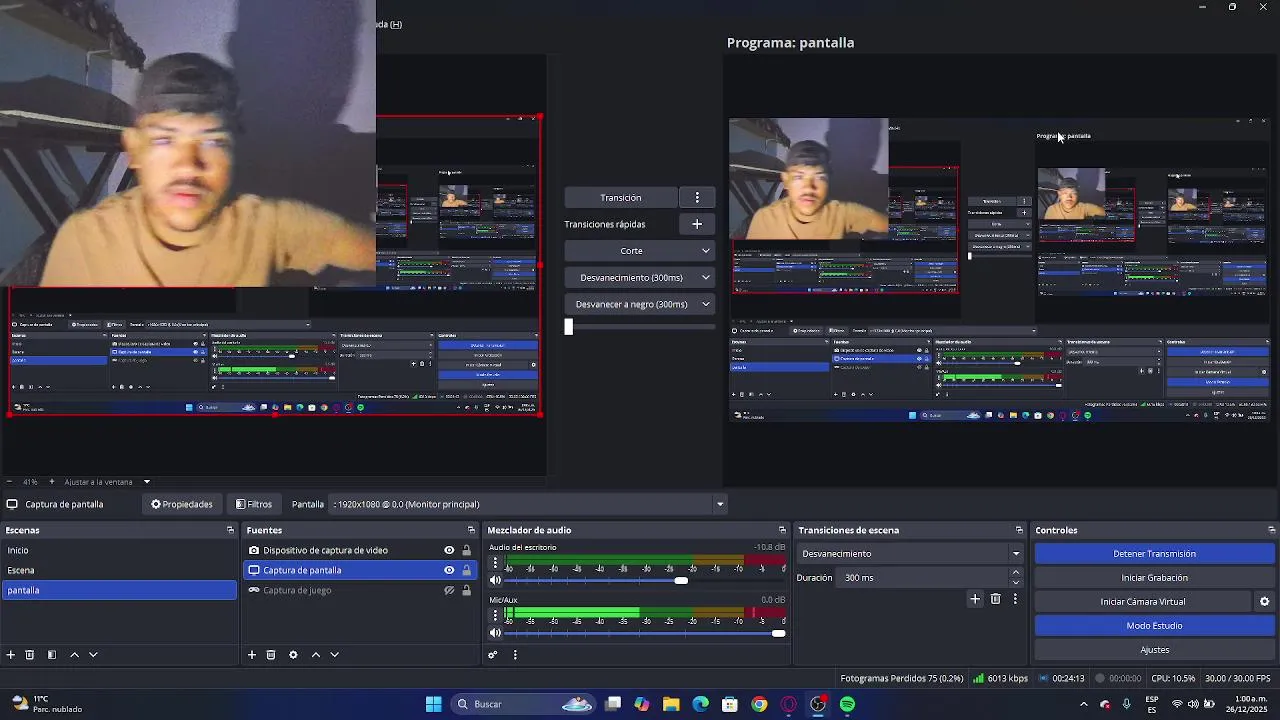
Task: Open Filtros for the selected source
Action: click(x=254, y=504)
